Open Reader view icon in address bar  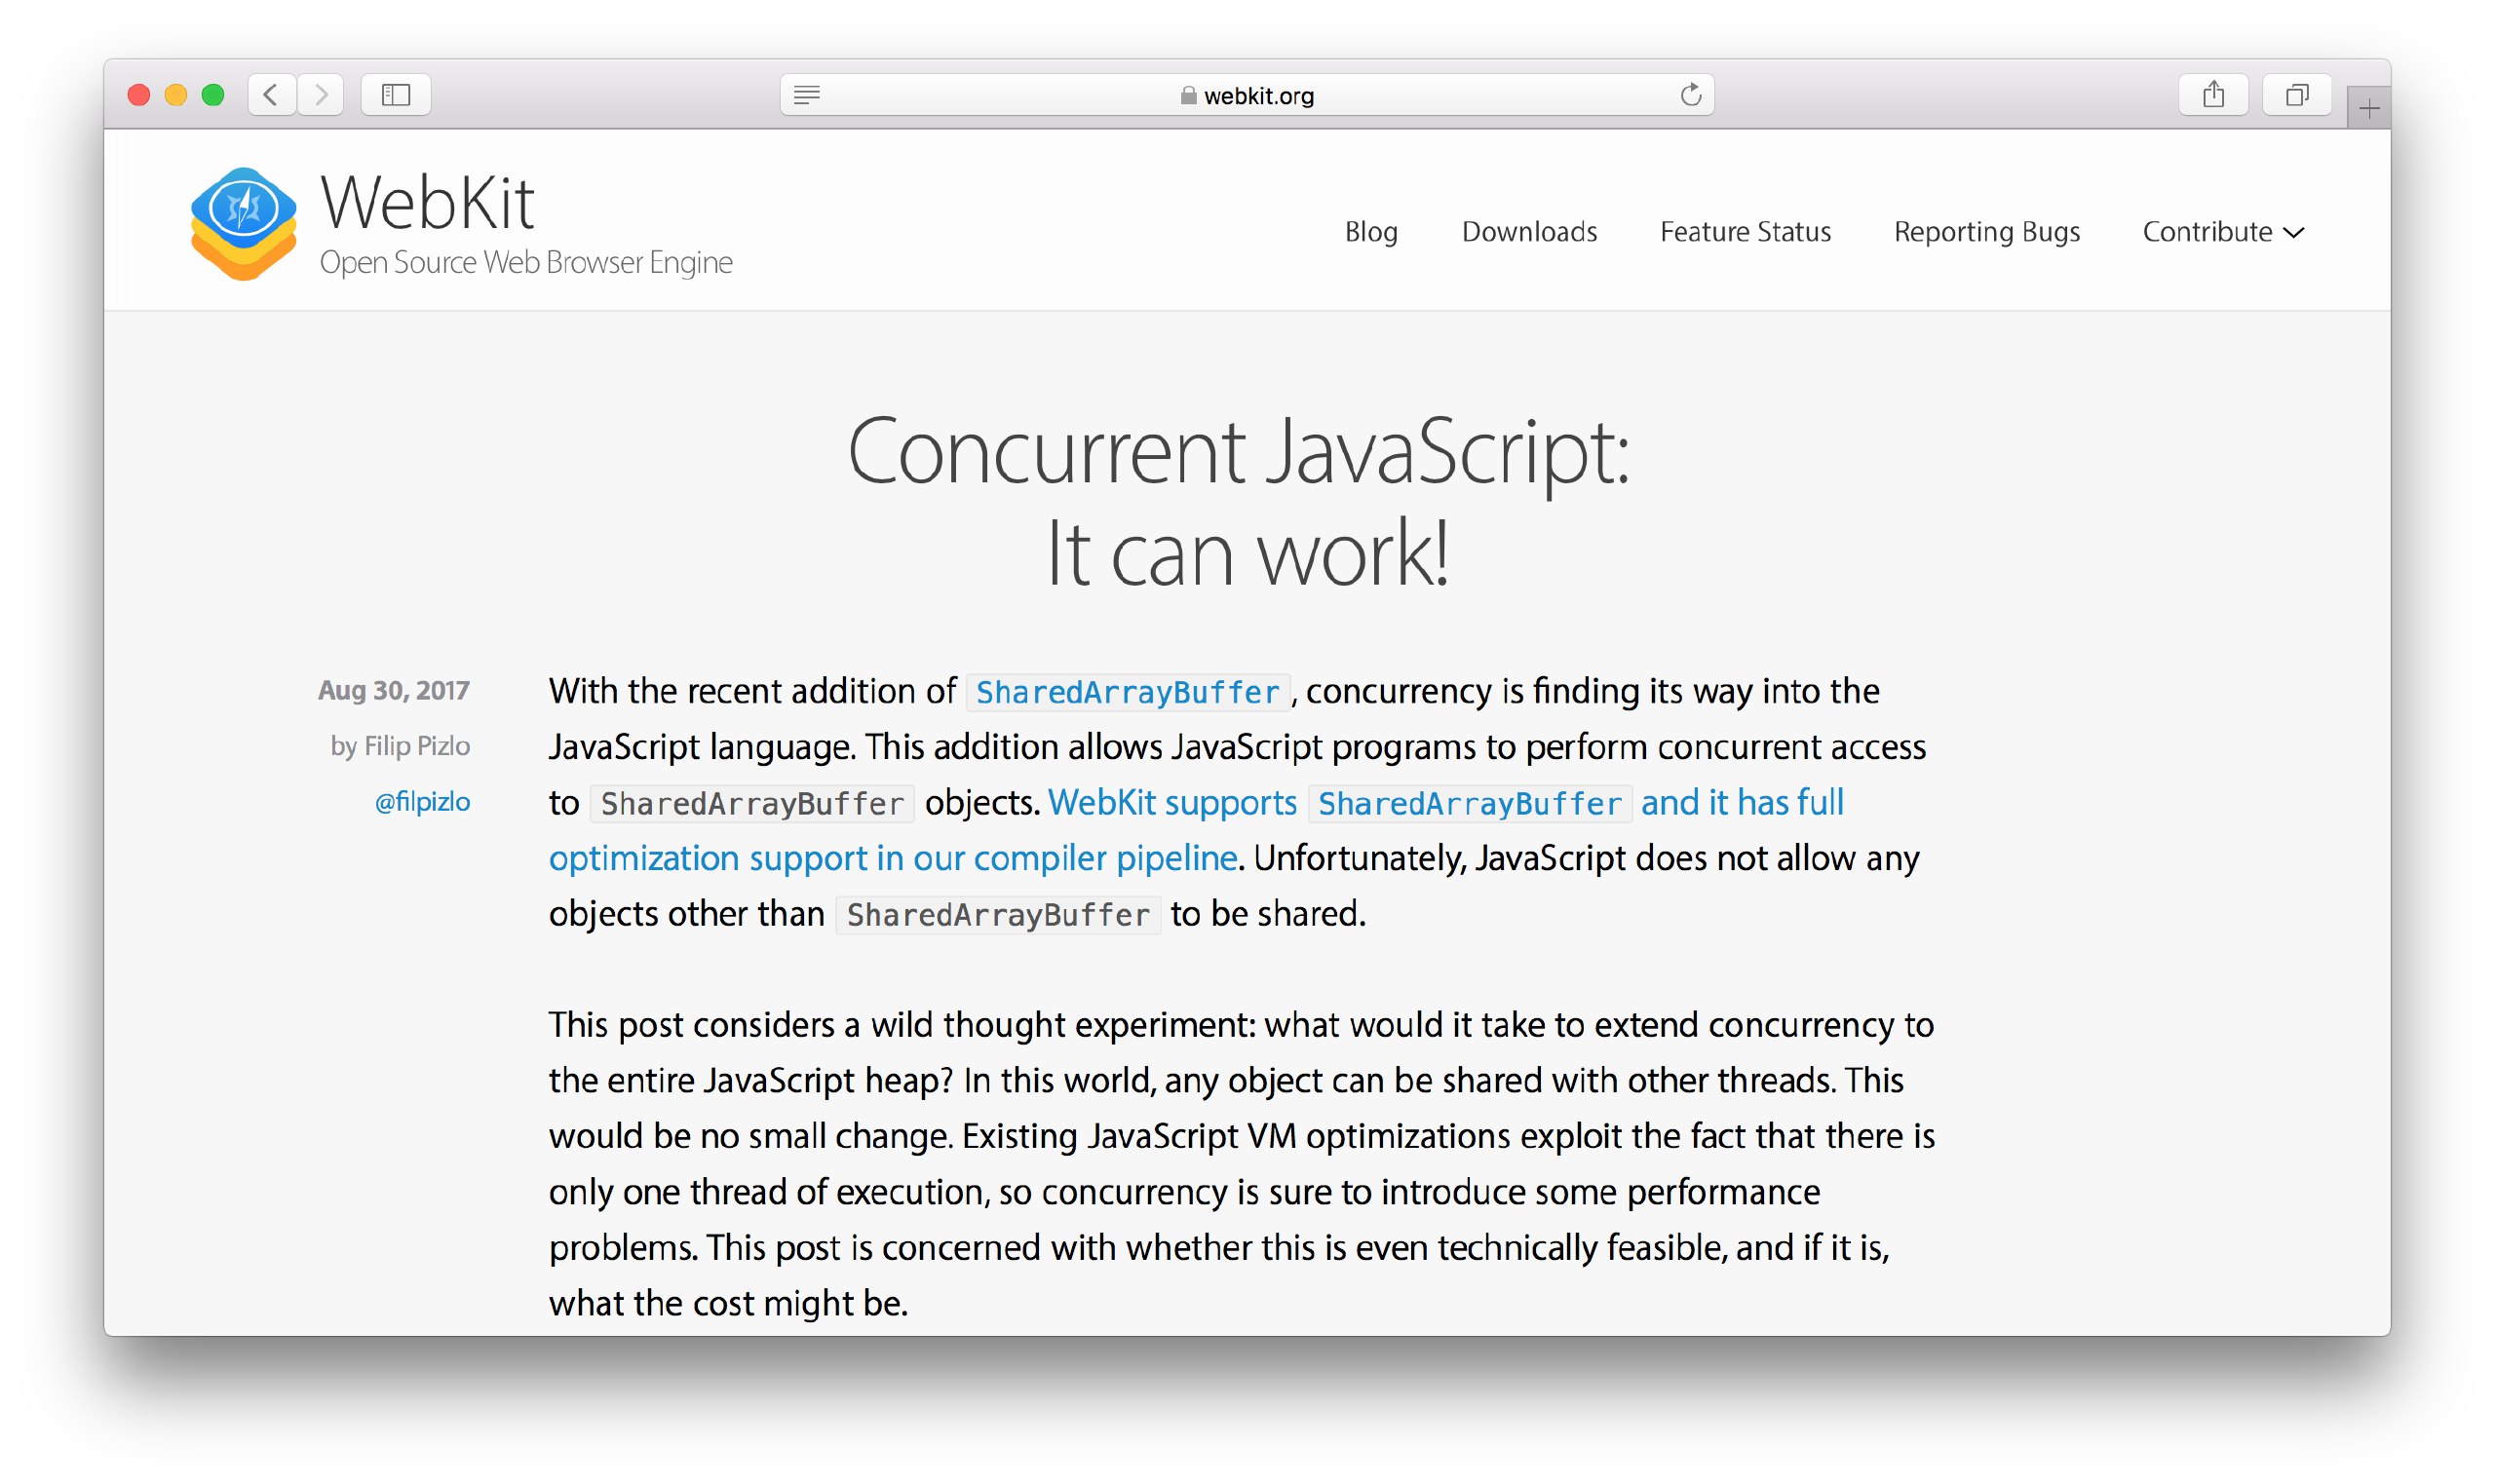tap(807, 95)
